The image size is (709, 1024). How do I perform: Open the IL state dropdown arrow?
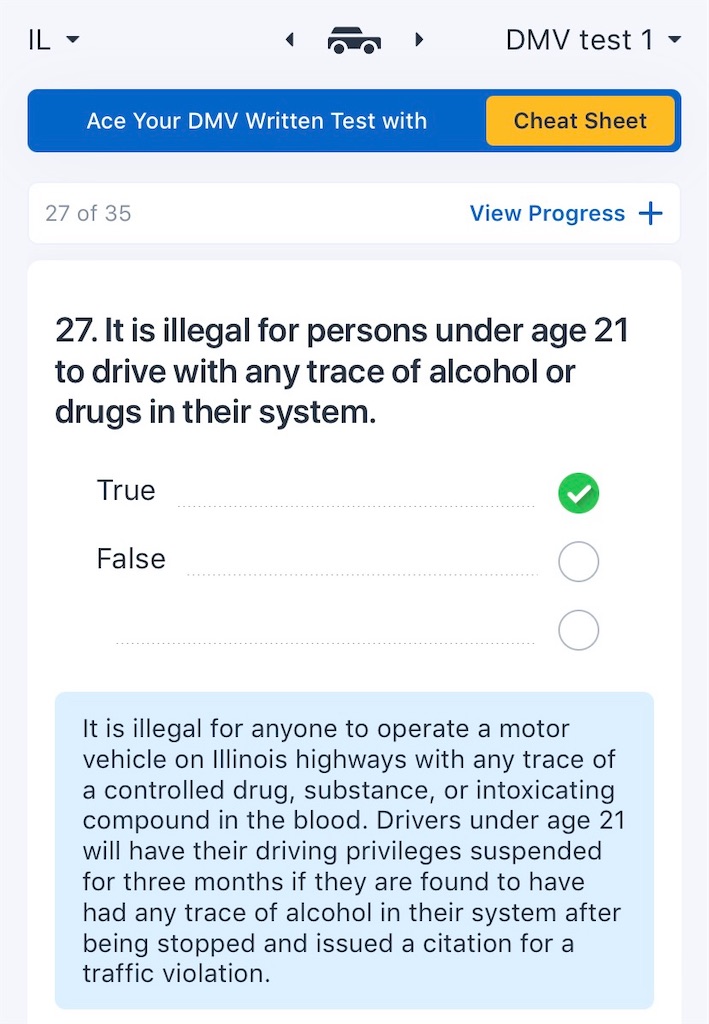point(73,40)
